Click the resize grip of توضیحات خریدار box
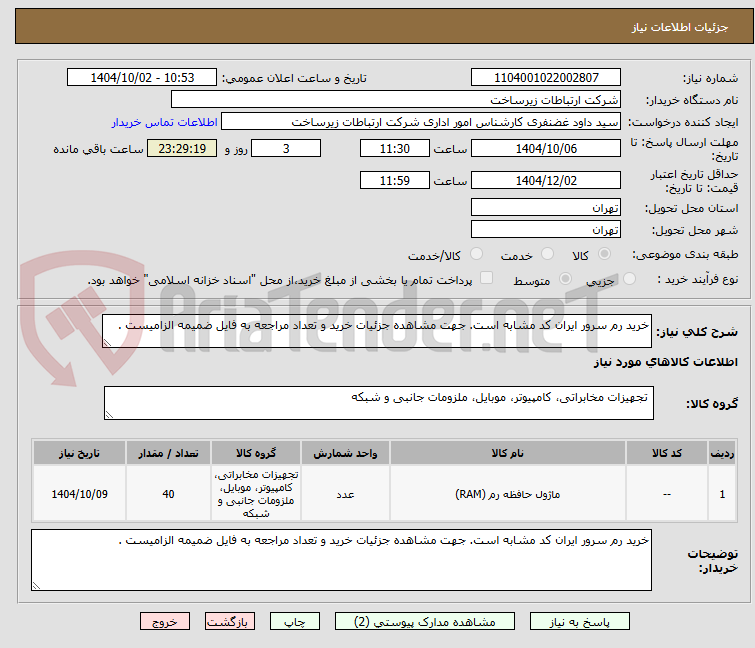 pyautogui.click(x=37, y=585)
